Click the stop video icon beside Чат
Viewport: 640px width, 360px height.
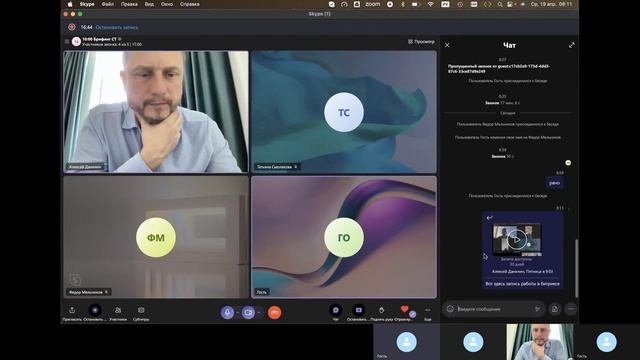(358, 310)
